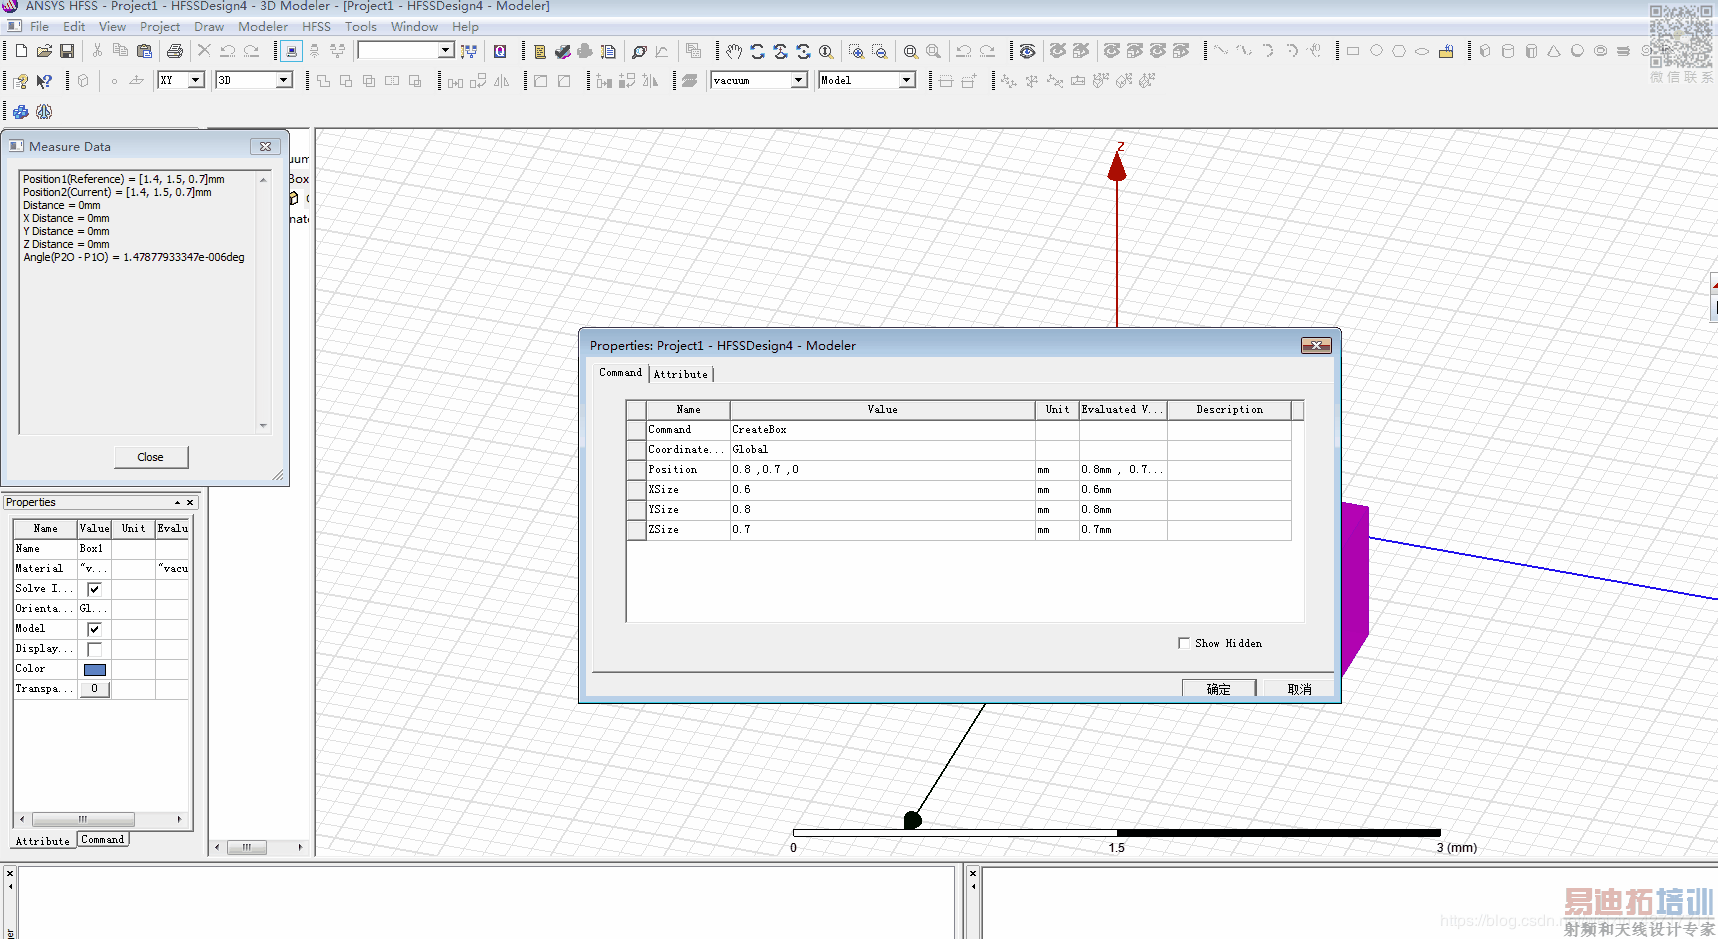
Task: Click Close in the Measure Data panel
Action: (x=150, y=457)
